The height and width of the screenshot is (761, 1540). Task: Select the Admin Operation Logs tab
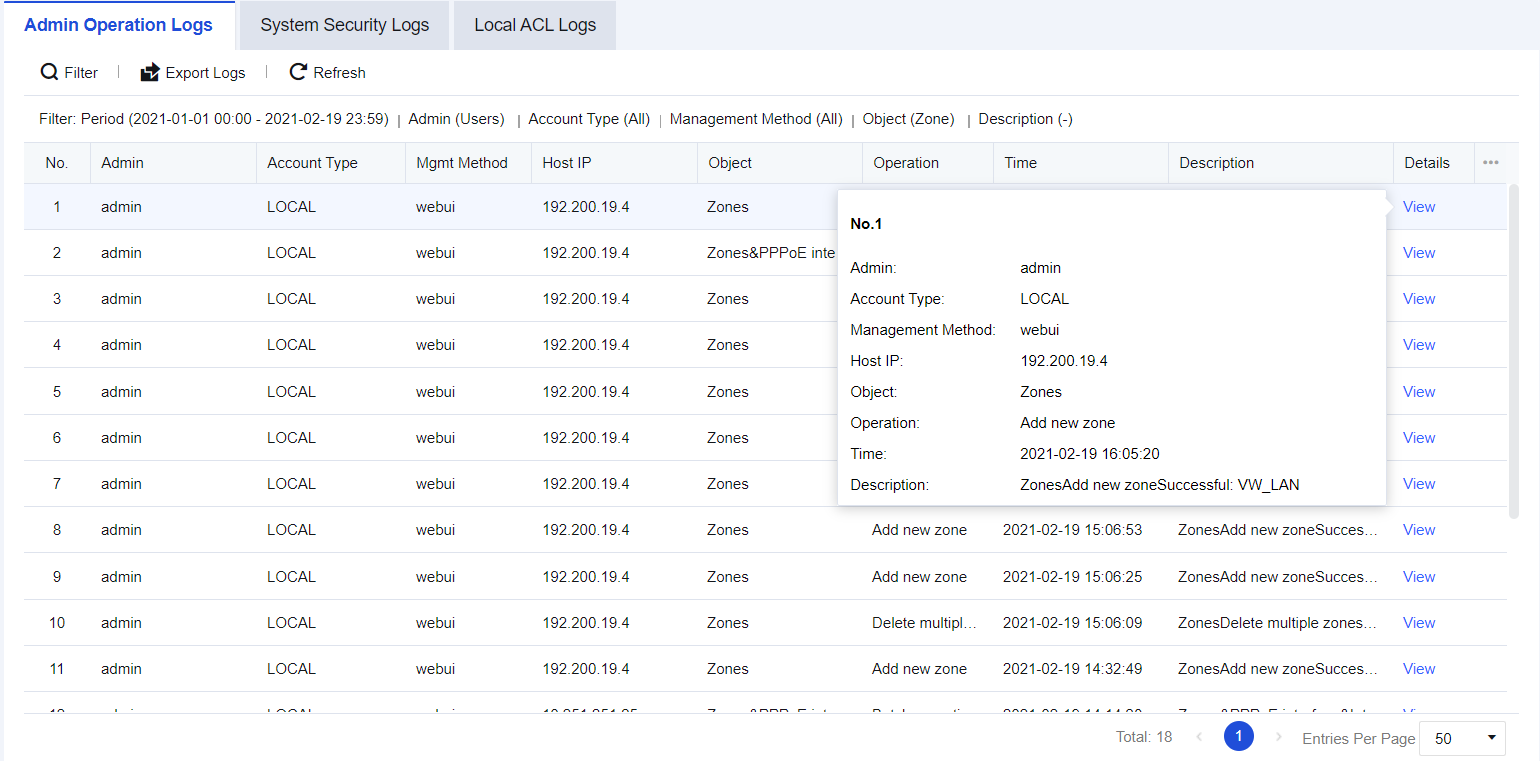(x=118, y=25)
